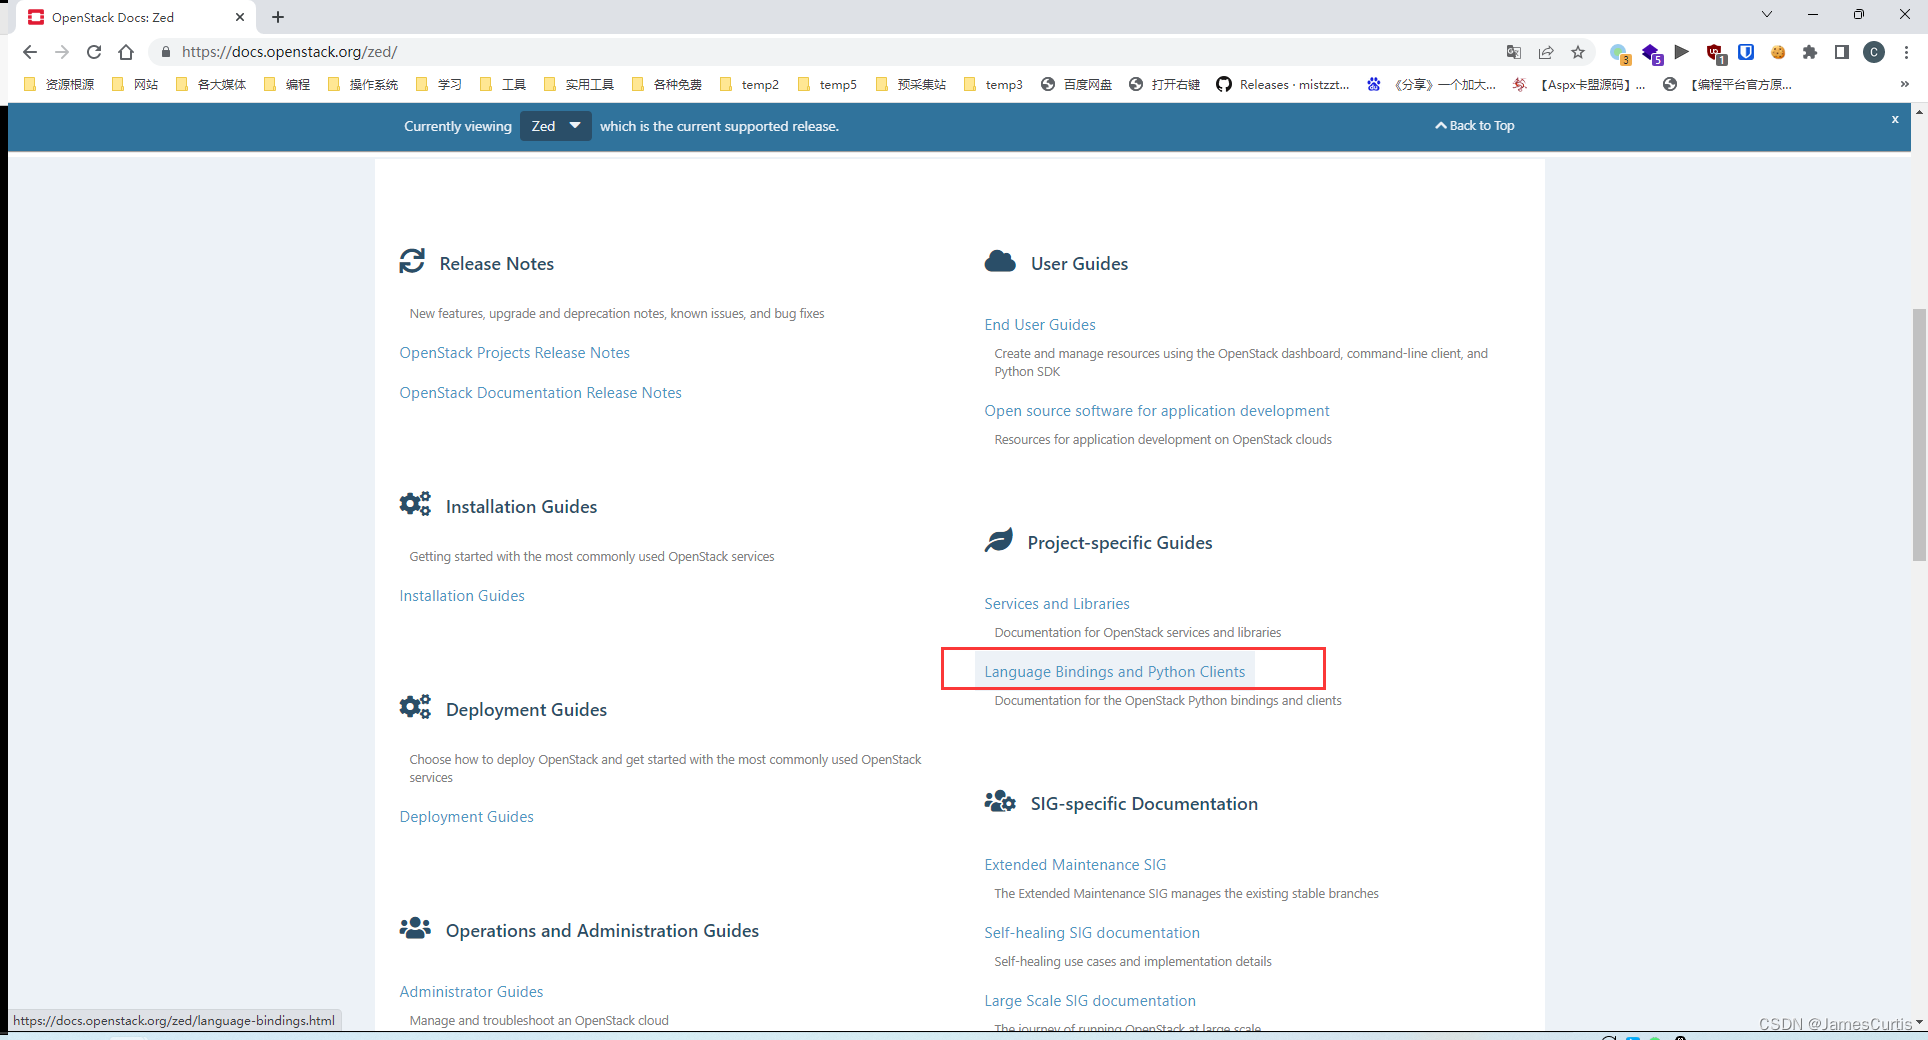Close the OpenStack Docs tab
The height and width of the screenshot is (1040, 1928).
240,17
